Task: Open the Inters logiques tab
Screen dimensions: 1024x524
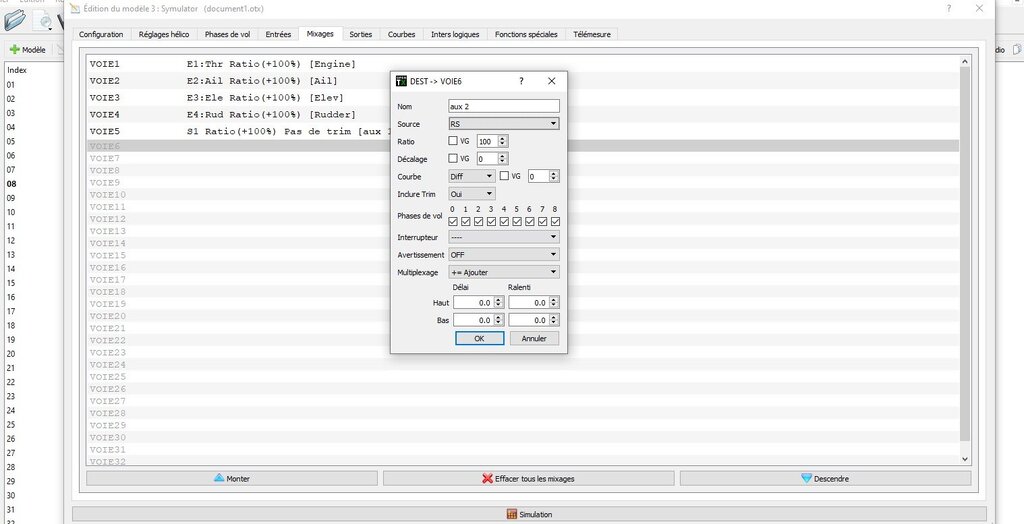Action: 455,34
